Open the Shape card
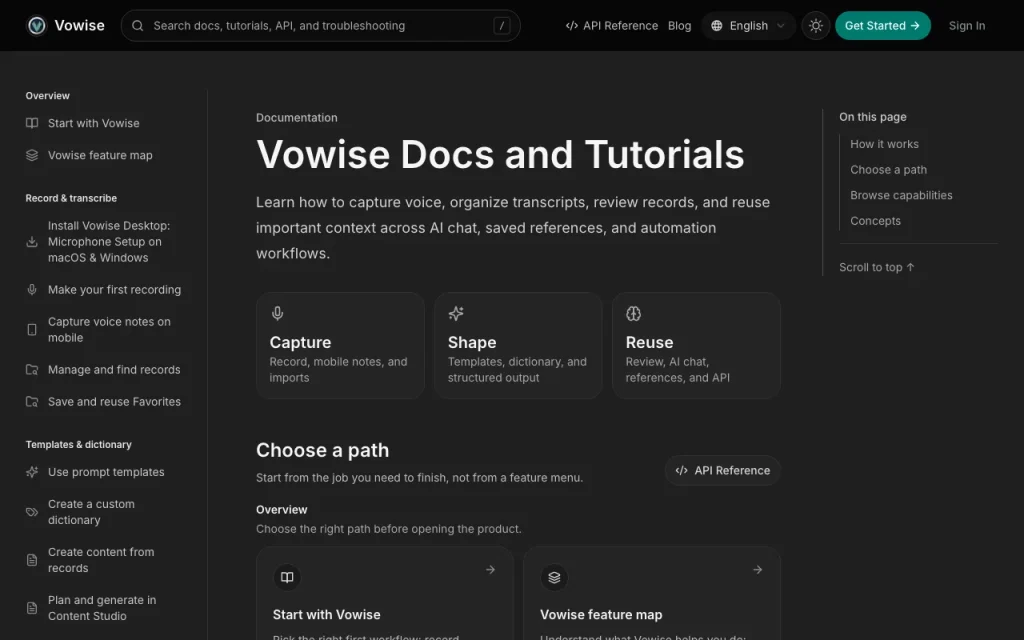 click(518, 345)
